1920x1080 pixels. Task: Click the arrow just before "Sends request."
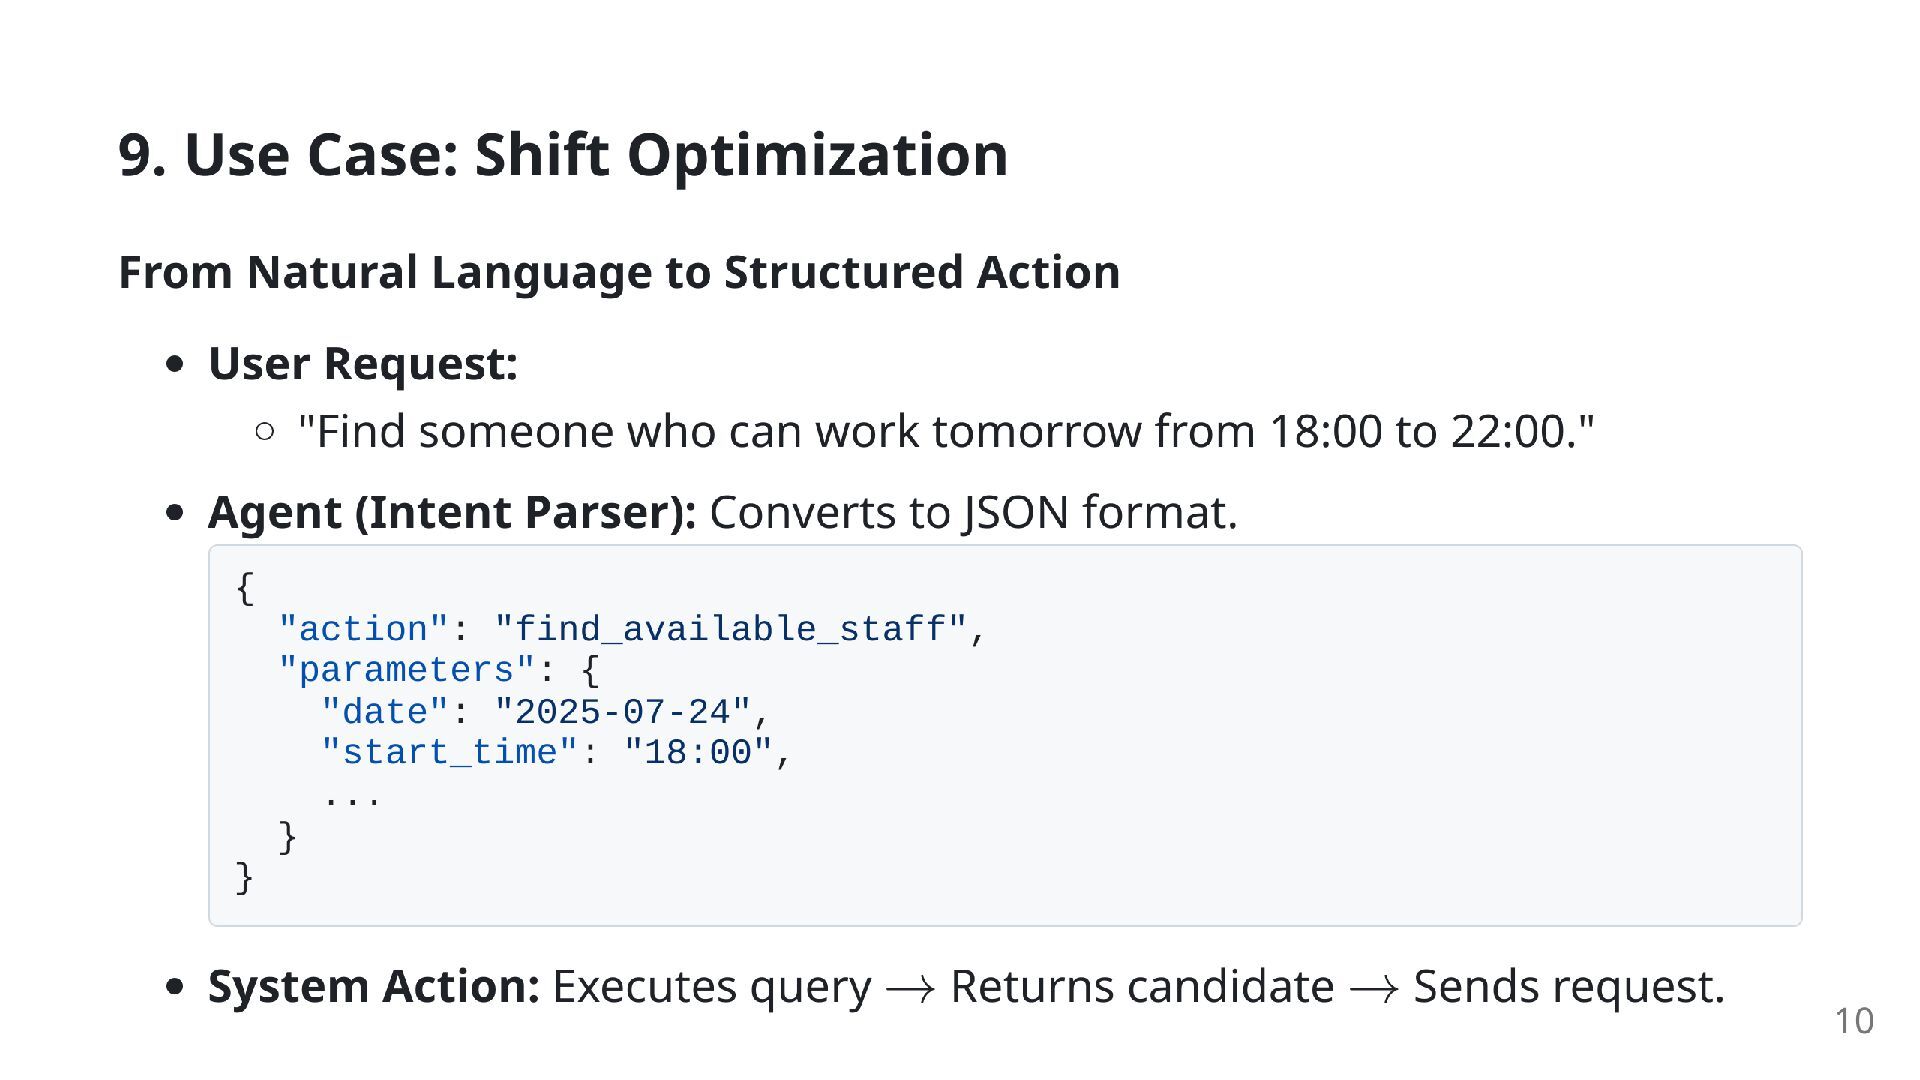(x=1373, y=988)
